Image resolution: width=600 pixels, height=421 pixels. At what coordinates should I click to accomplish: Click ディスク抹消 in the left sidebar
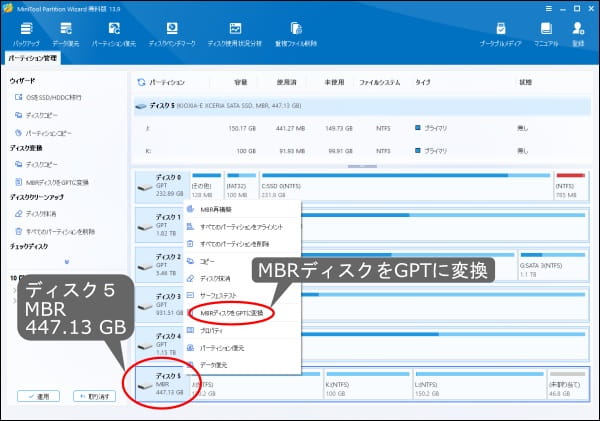click(35, 214)
